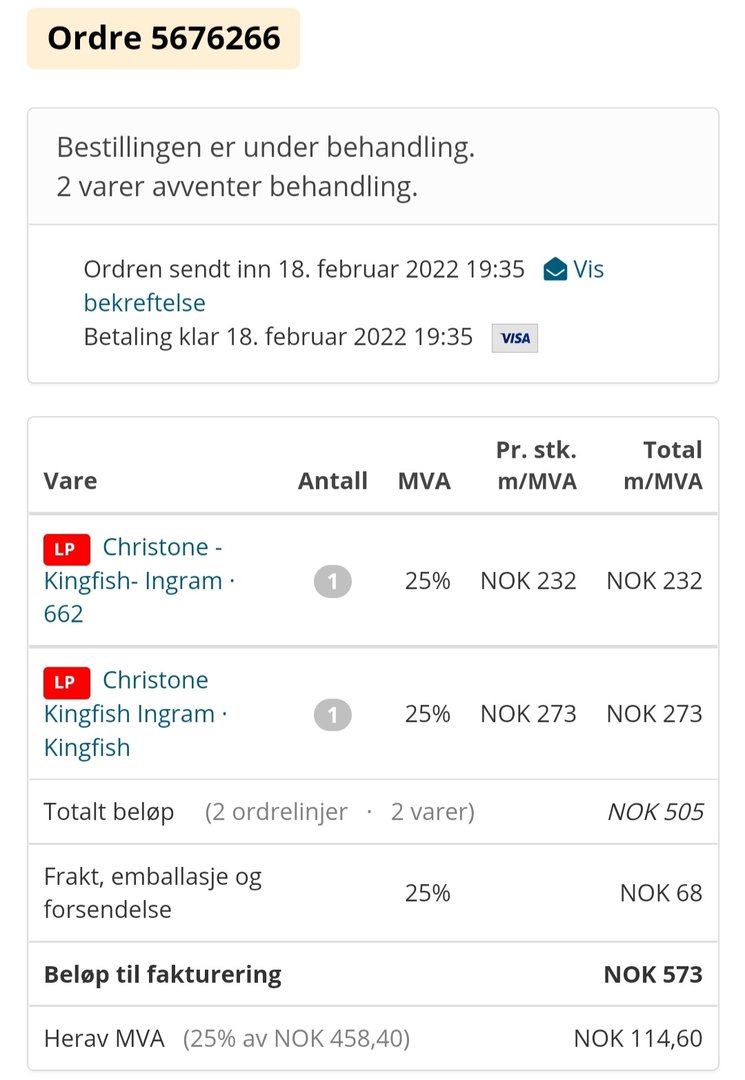Click the Antall column header
The width and height of the screenshot is (745, 1080).
click(333, 481)
